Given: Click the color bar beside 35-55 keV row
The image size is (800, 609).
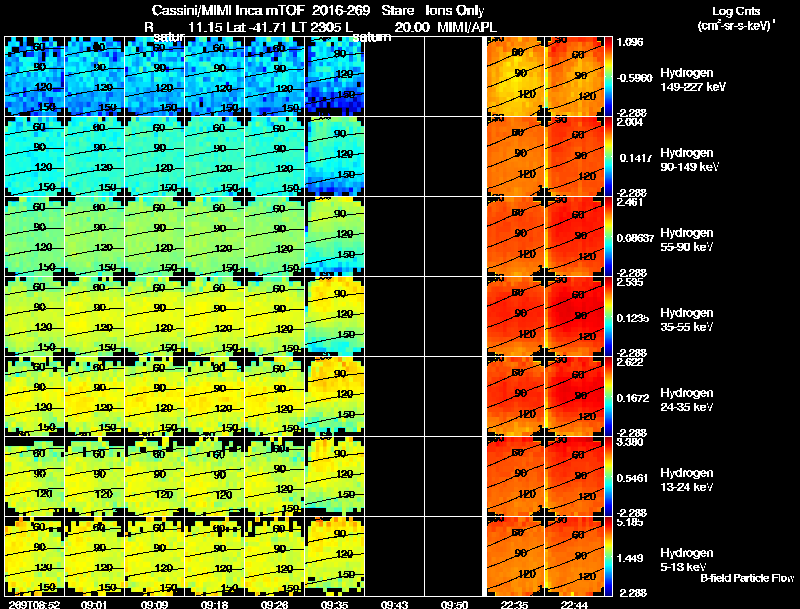Looking at the screenshot, I should (608, 317).
